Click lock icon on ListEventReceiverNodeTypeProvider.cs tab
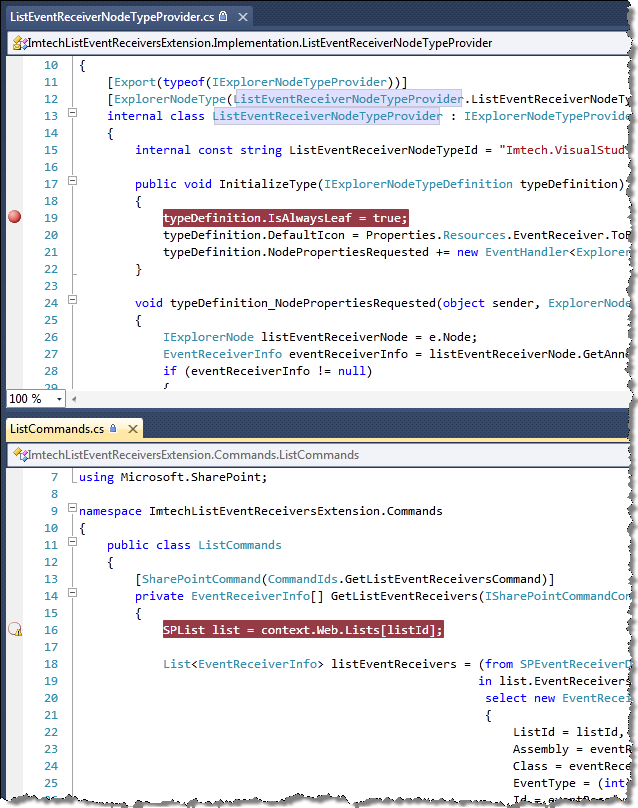The image size is (638, 808). 223,16
